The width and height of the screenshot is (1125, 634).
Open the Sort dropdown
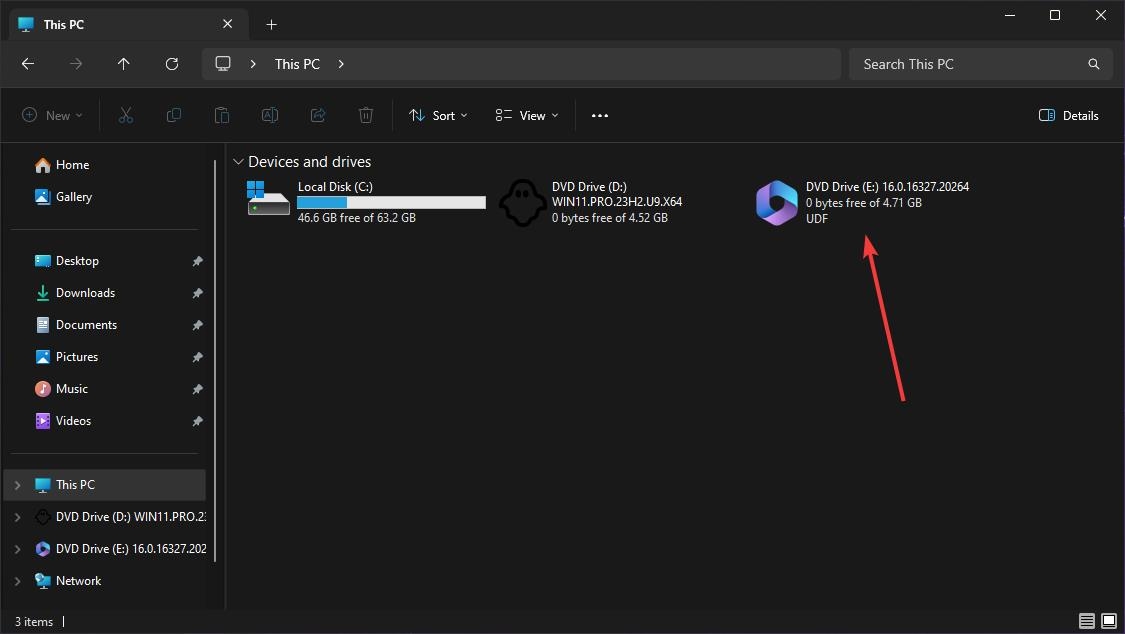437,115
